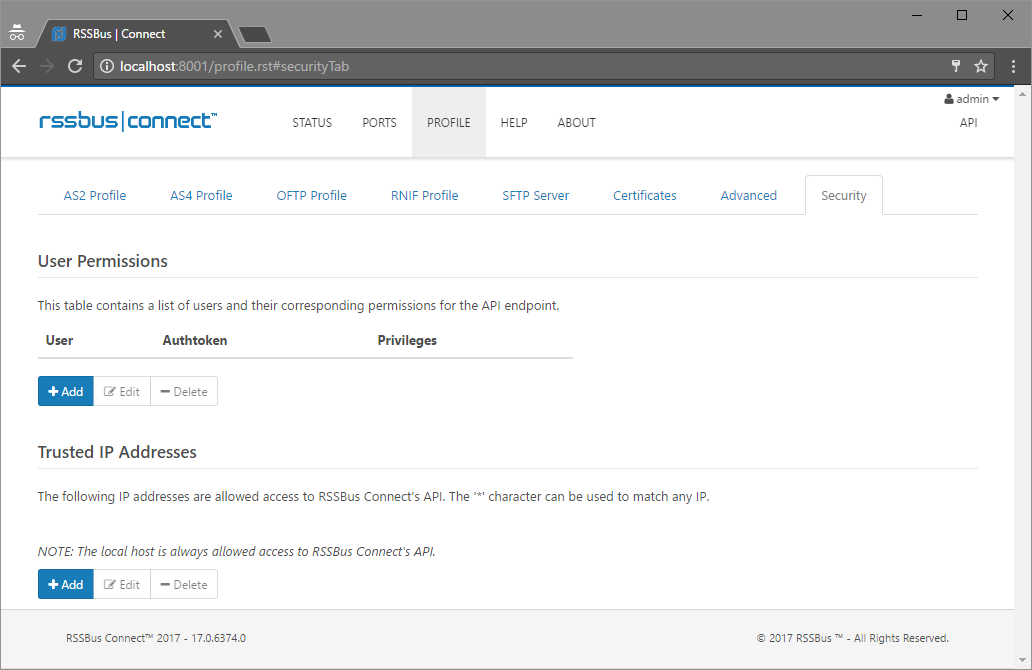Click the page scrollbar down arrow
Image resolution: width=1032 pixels, height=670 pixels.
coord(1022,660)
